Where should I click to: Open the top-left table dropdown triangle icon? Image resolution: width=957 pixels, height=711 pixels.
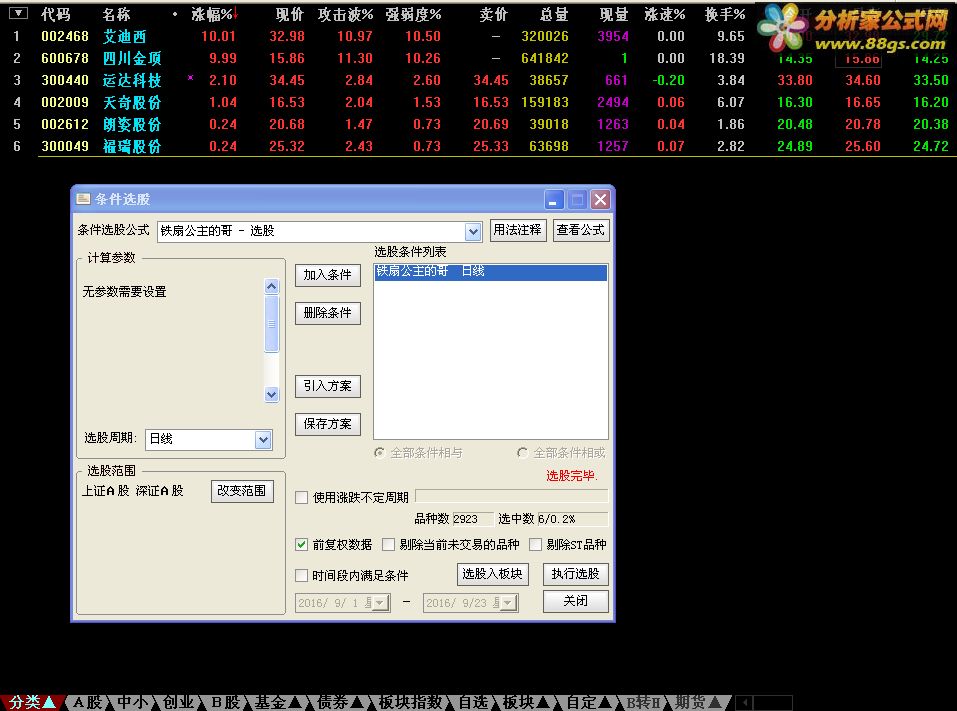click(18, 13)
